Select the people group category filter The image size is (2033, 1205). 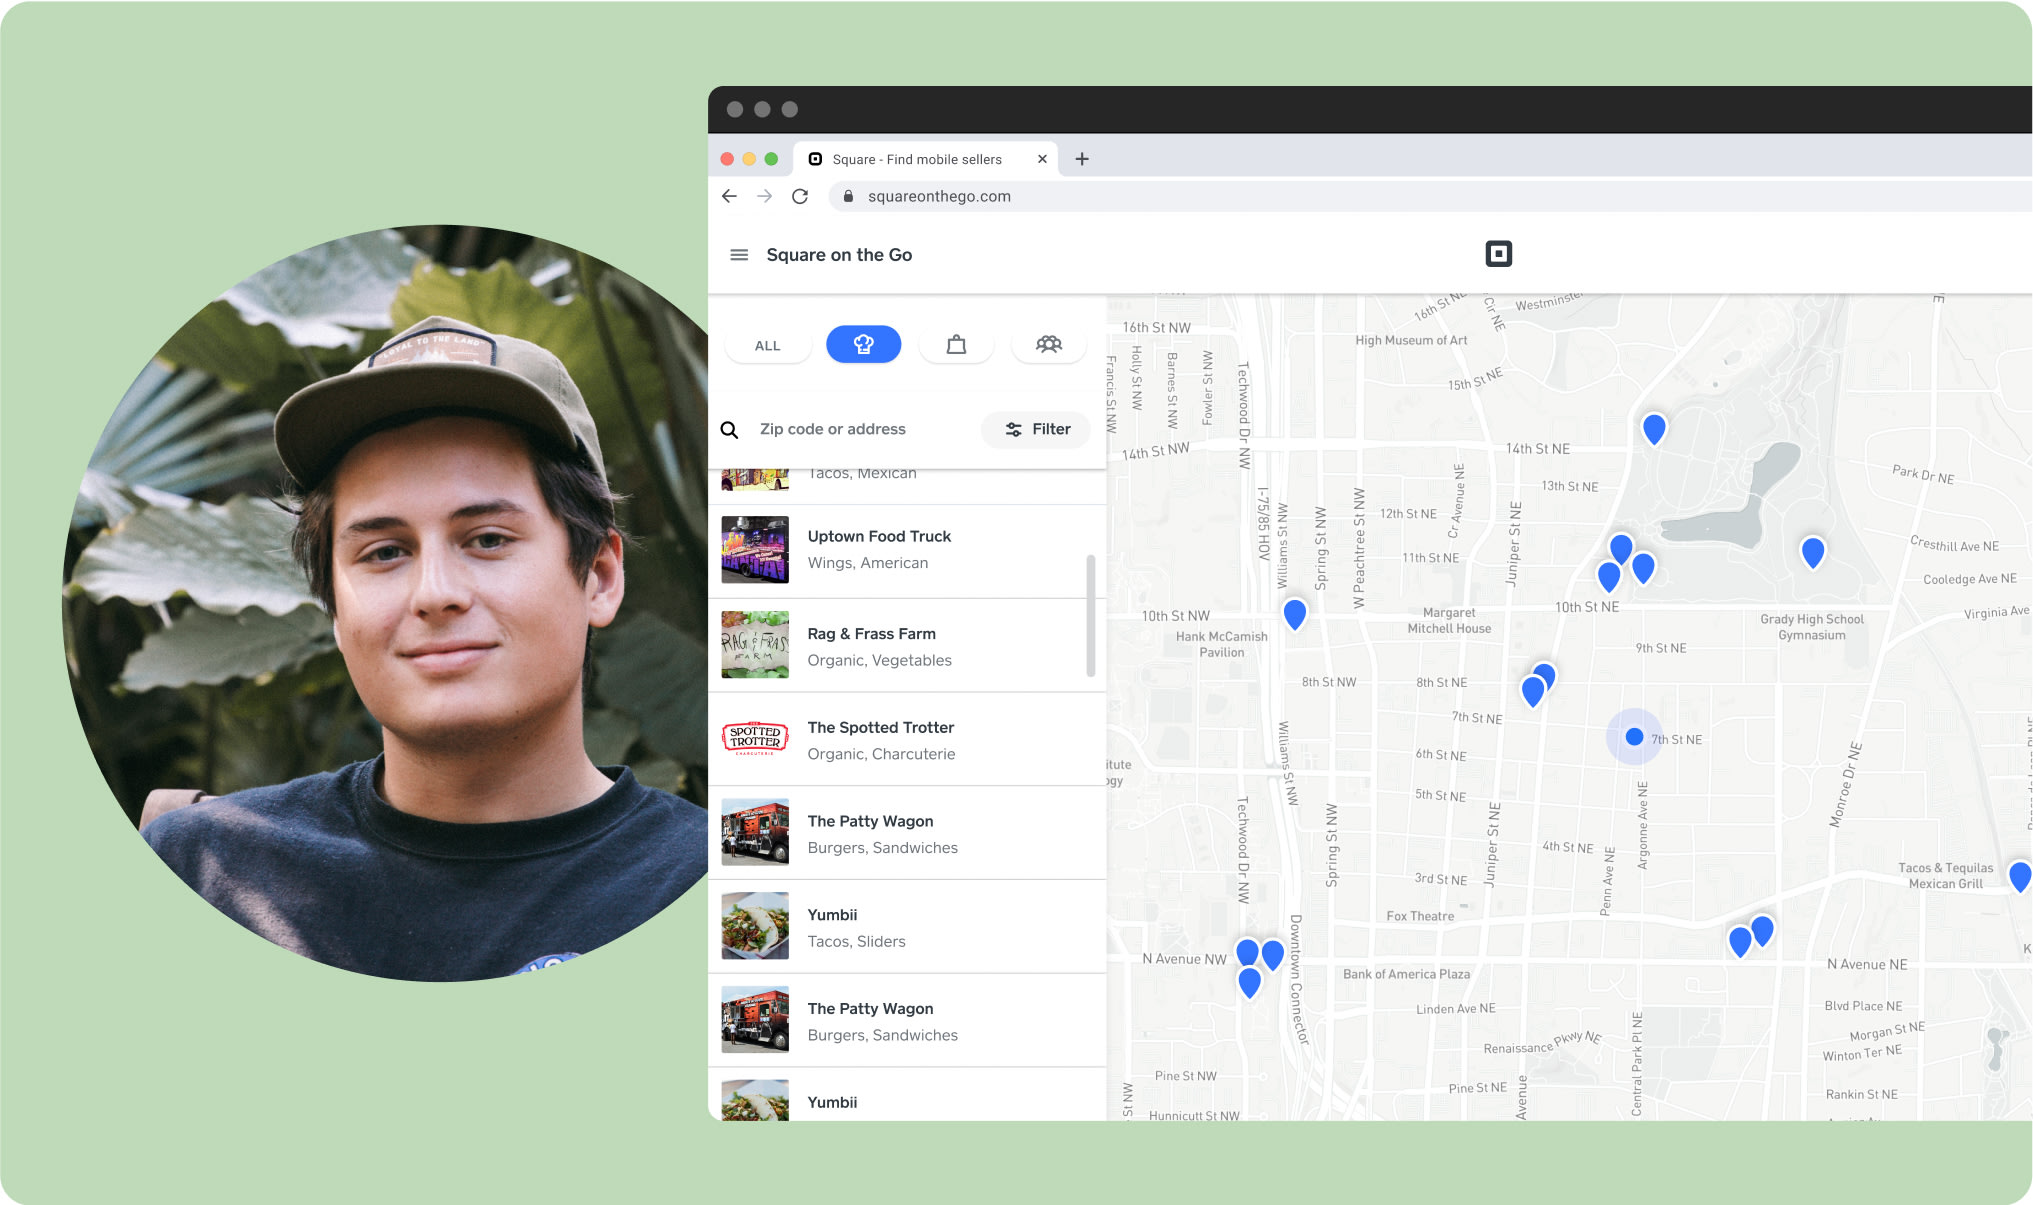coord(1049,345)
